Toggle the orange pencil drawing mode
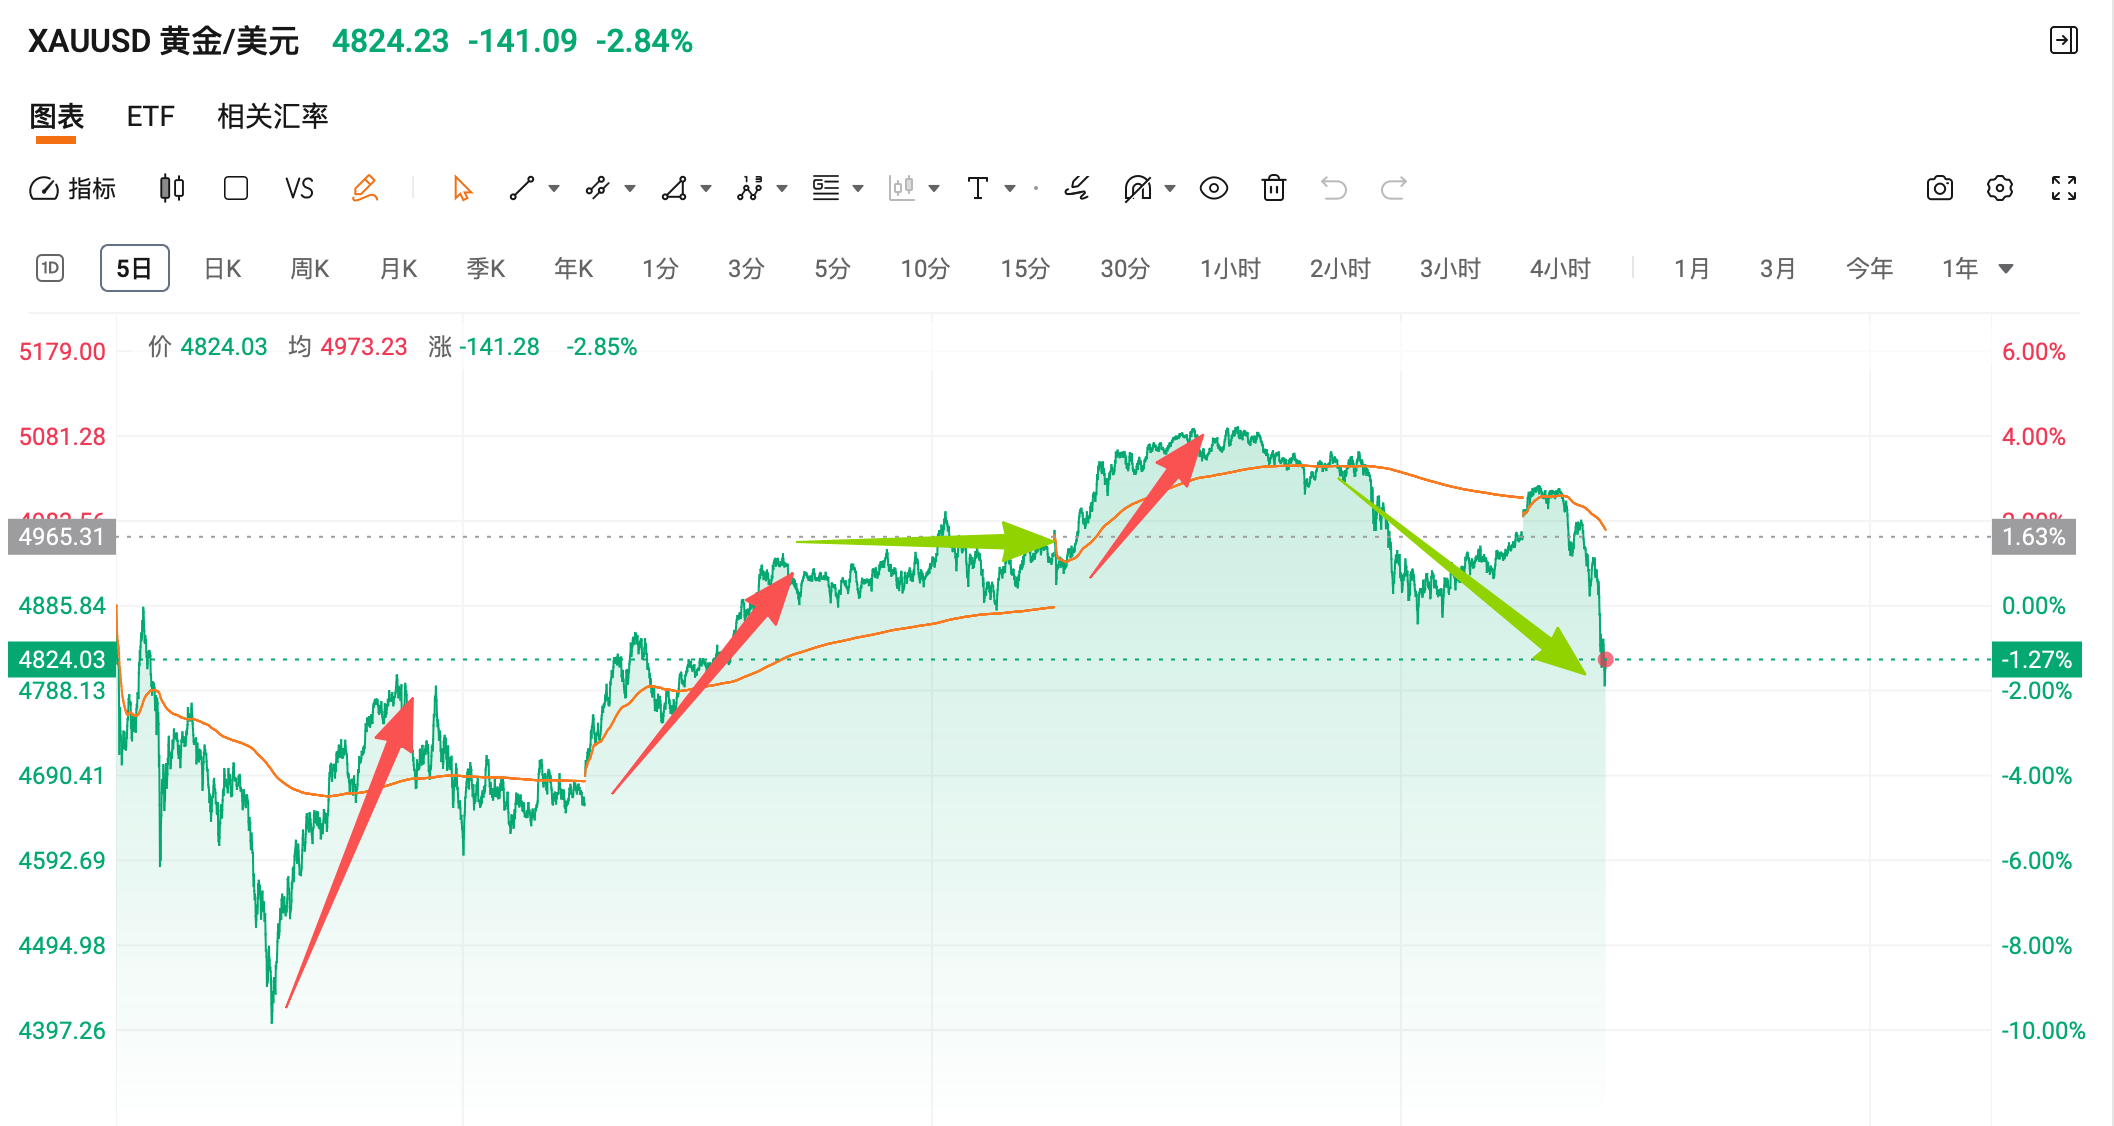This screenshot has height=1126, width=2114. pos(365,188)
